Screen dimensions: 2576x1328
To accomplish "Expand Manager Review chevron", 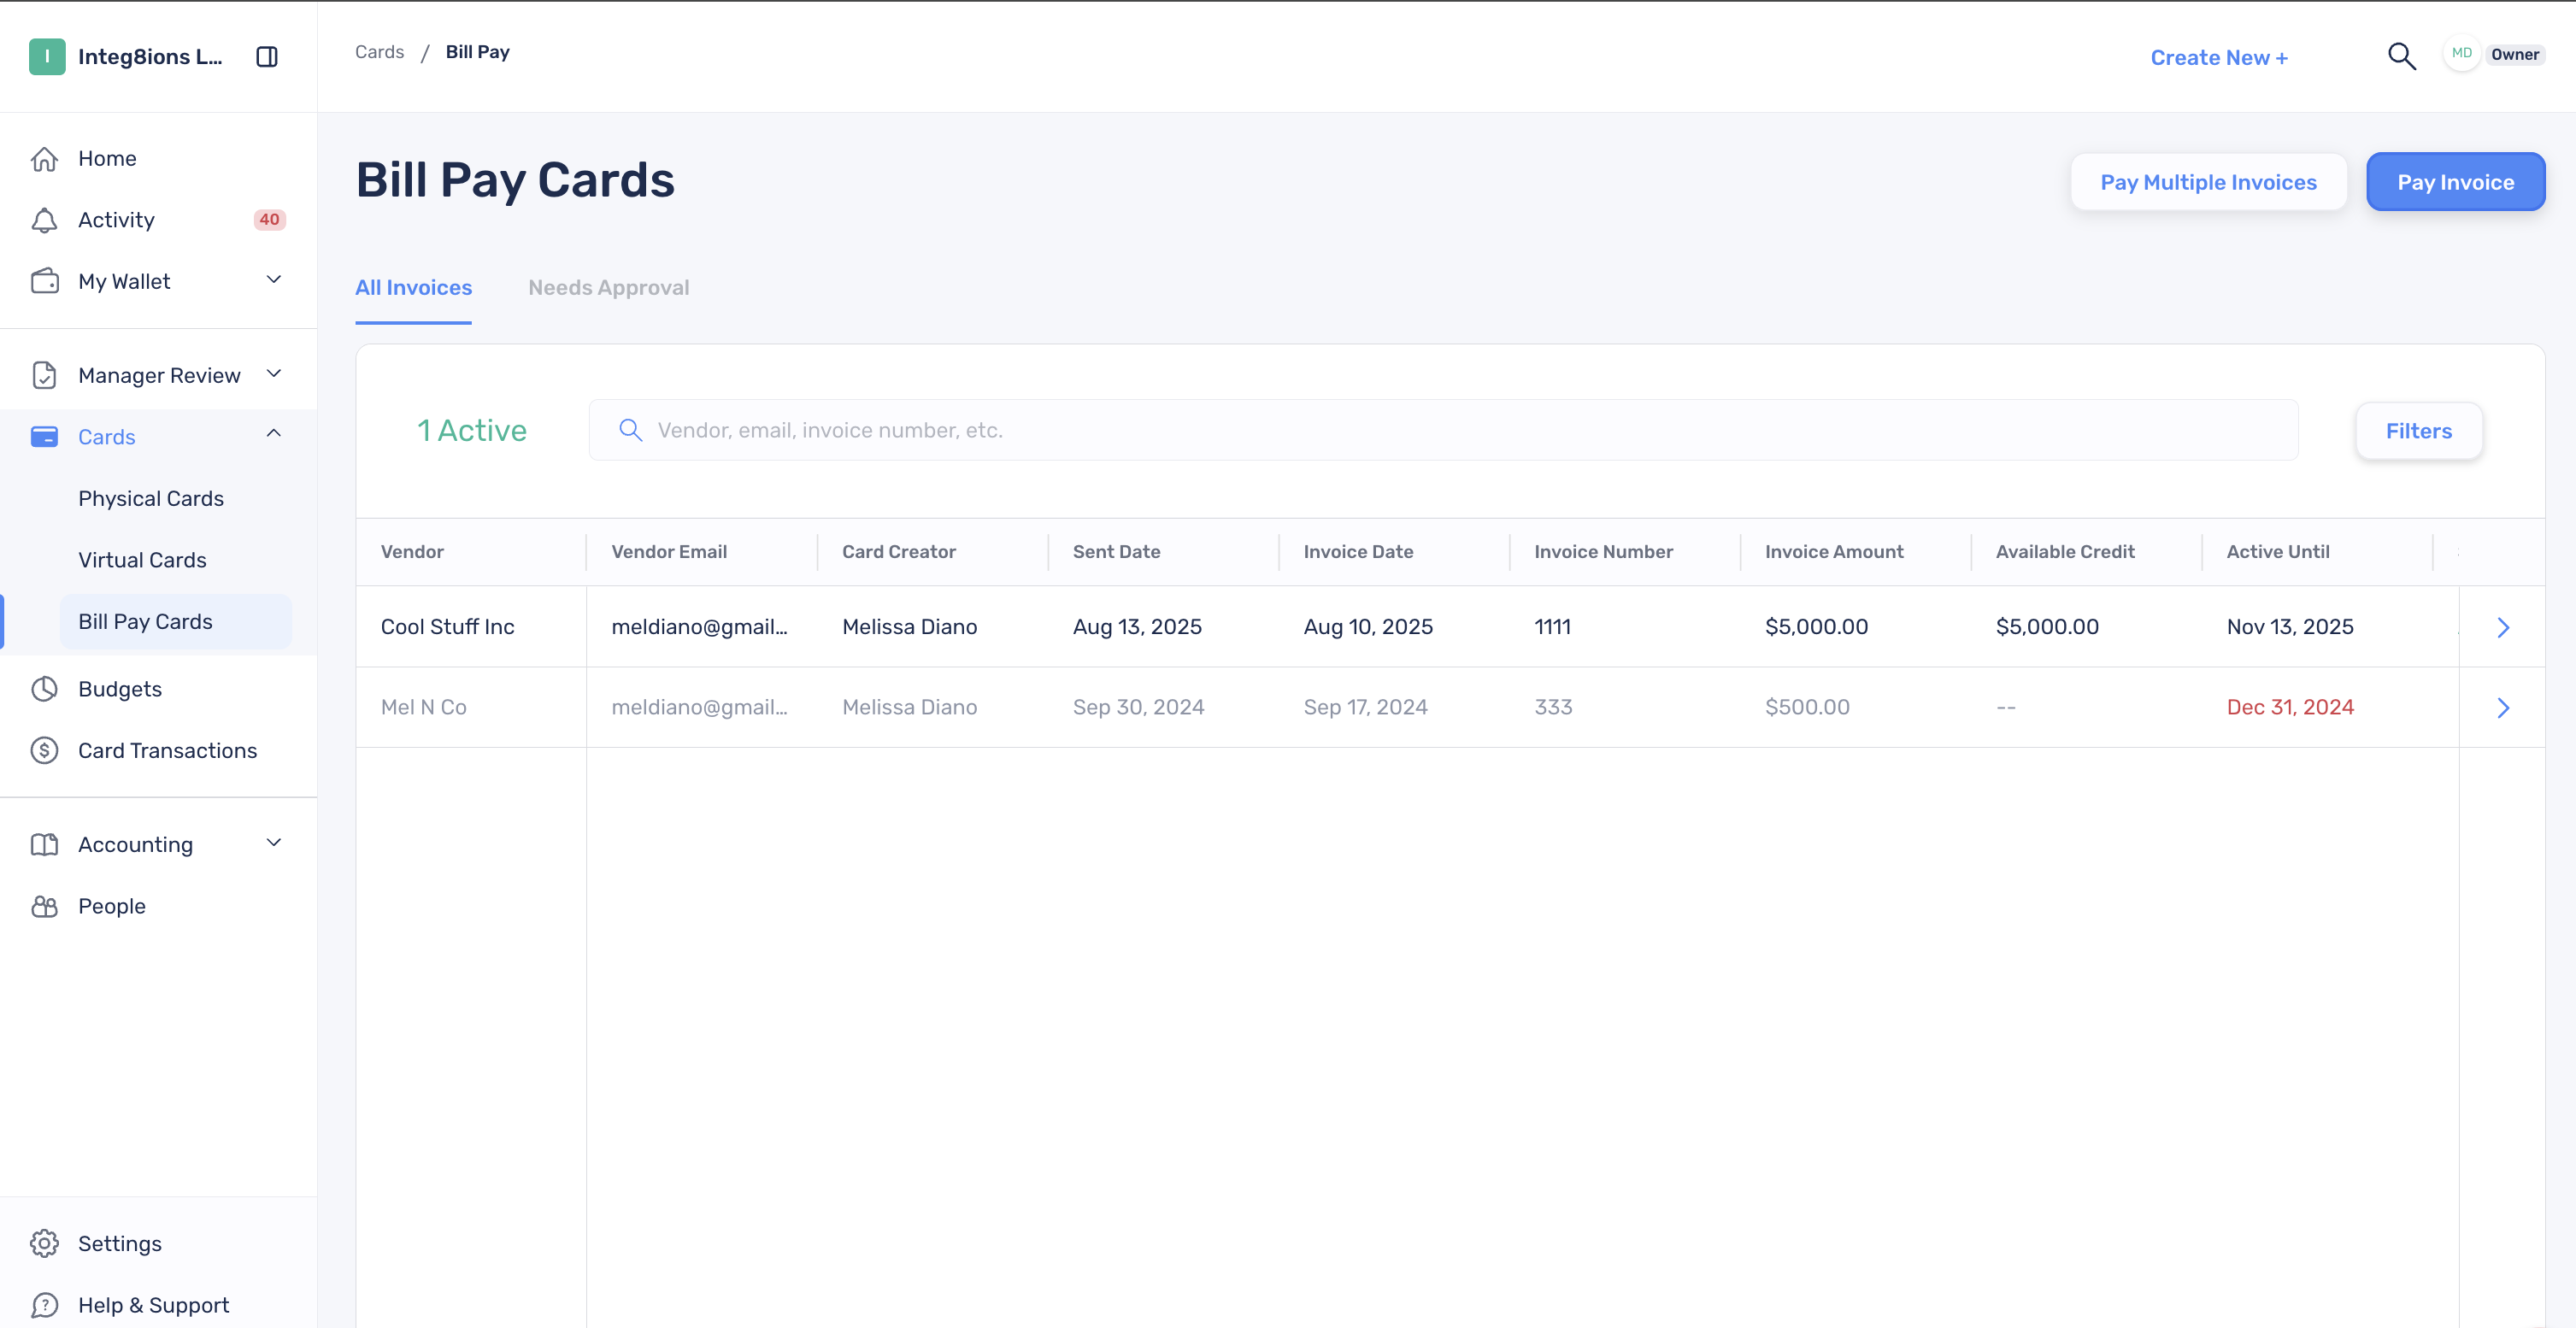I will coord(274,374).
